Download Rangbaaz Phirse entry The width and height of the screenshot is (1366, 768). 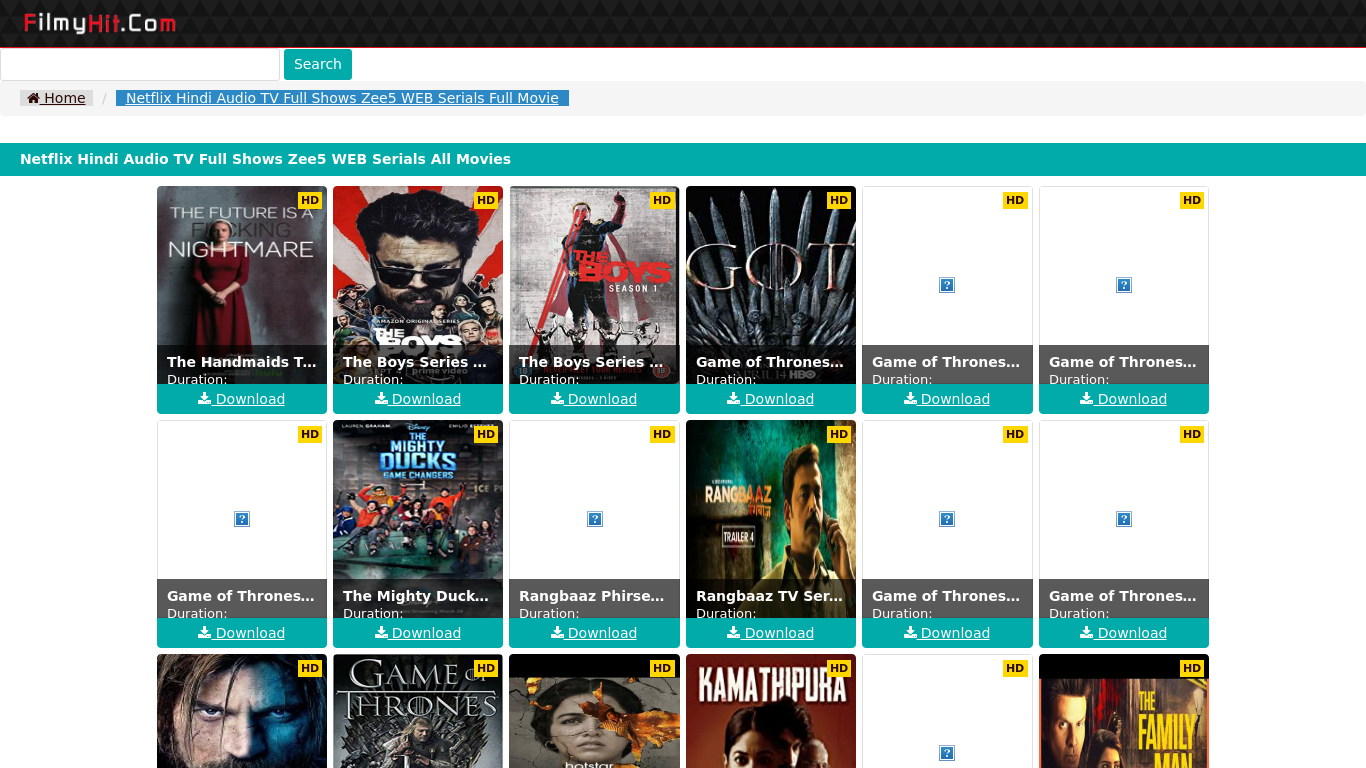[595, 633]
